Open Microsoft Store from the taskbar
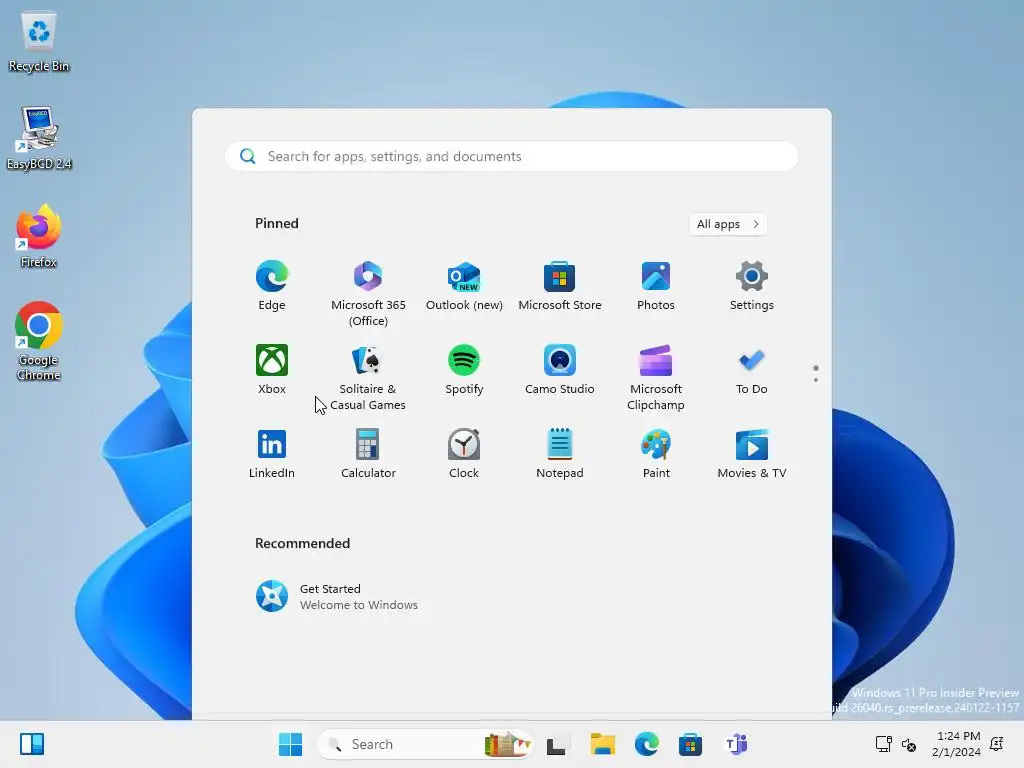 [690, 744]
